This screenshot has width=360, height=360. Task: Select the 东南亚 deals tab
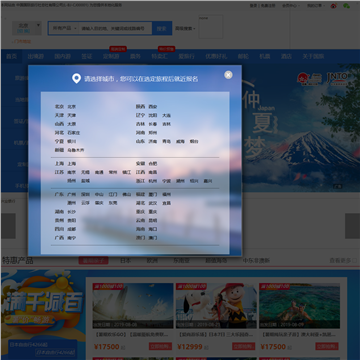[181, 261]
